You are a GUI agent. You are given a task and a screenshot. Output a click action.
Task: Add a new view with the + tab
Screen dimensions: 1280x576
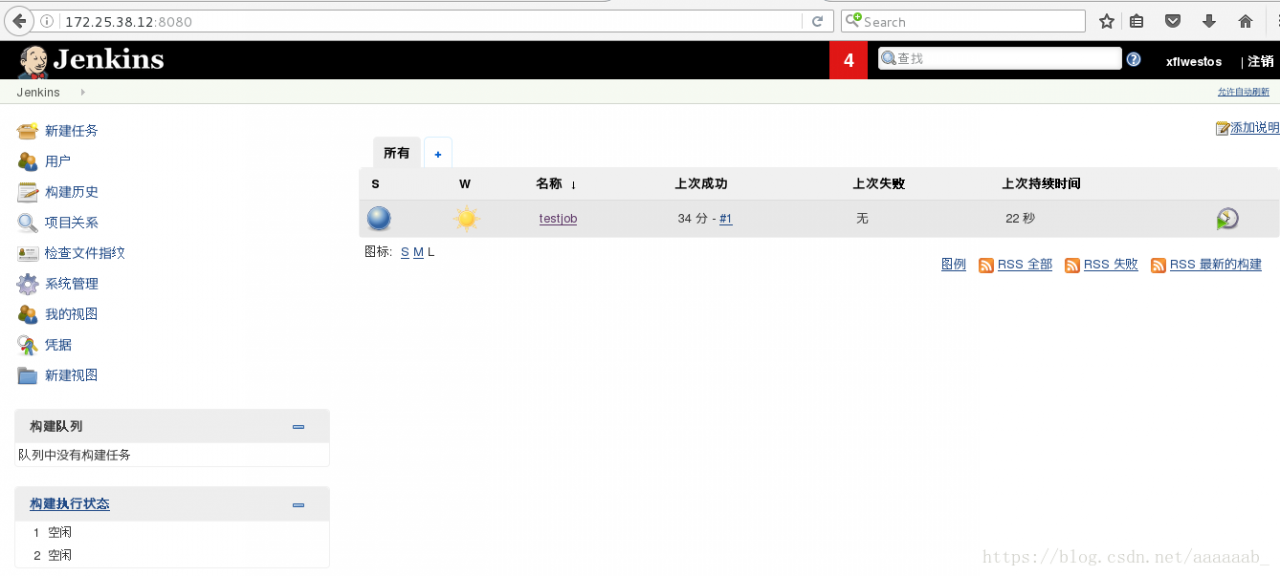click(438, 154)
